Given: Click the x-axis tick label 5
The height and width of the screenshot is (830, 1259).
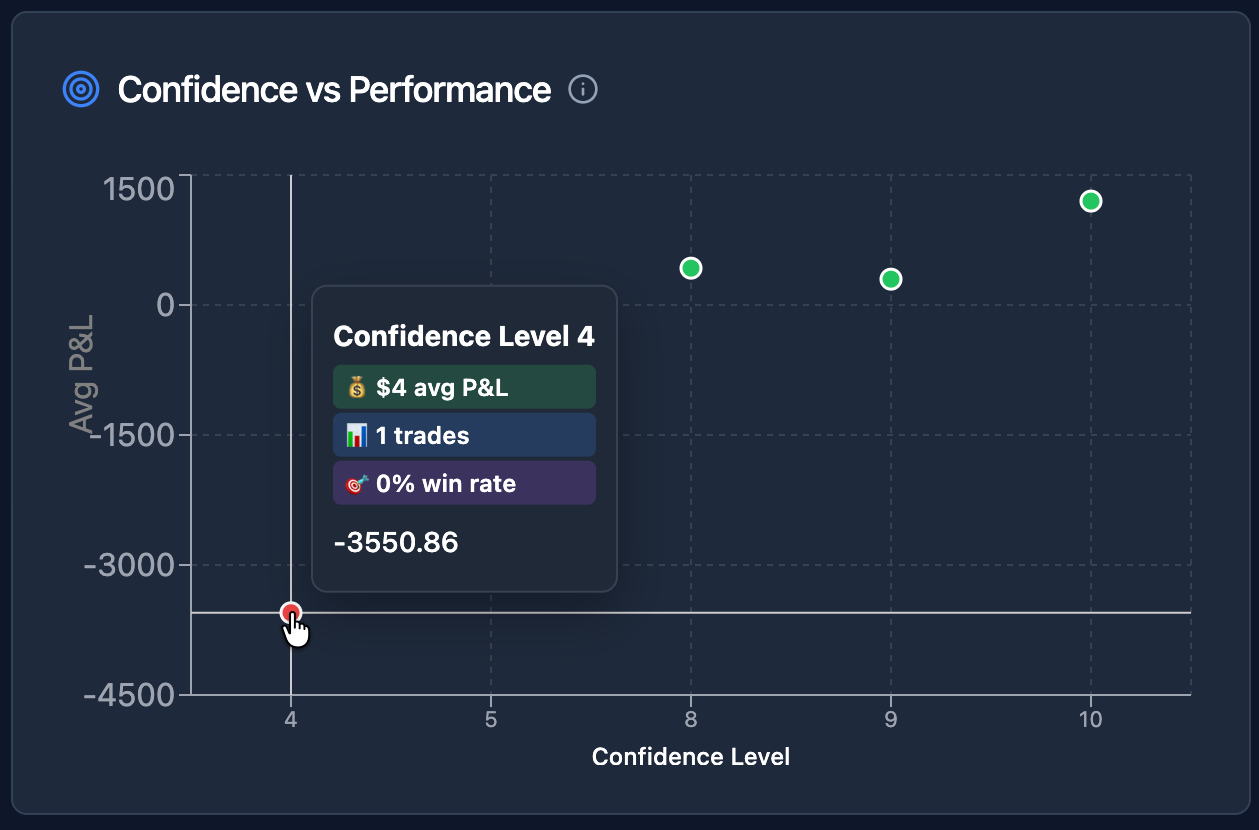Looking at the screenshot, I should [491, 720].
